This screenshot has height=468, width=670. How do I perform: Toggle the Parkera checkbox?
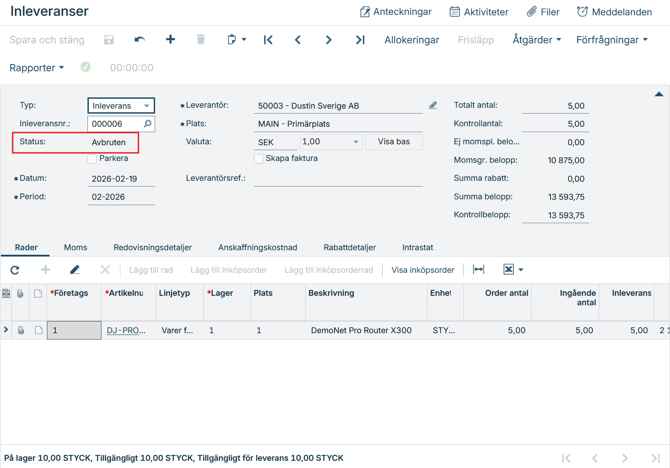[93, 159]
